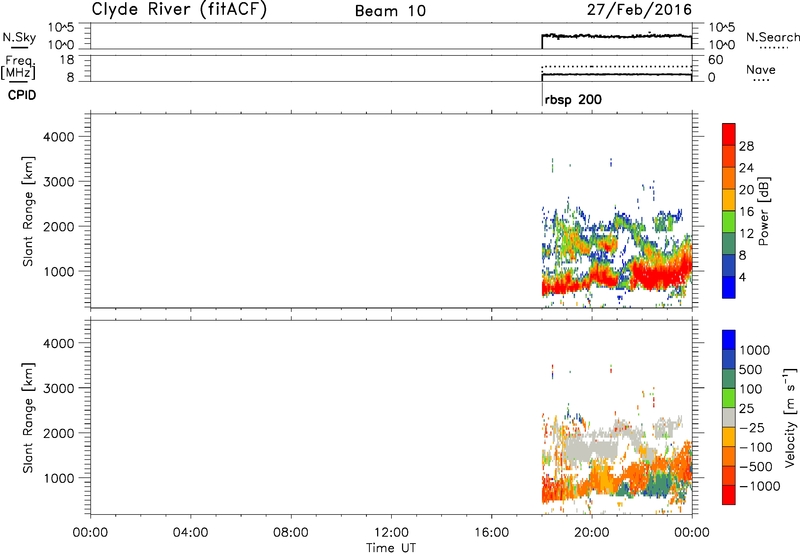Click the velocity panel 'Slant Range [km]' label
This screenshot has height=554, width=800.
tap(28, 418)
